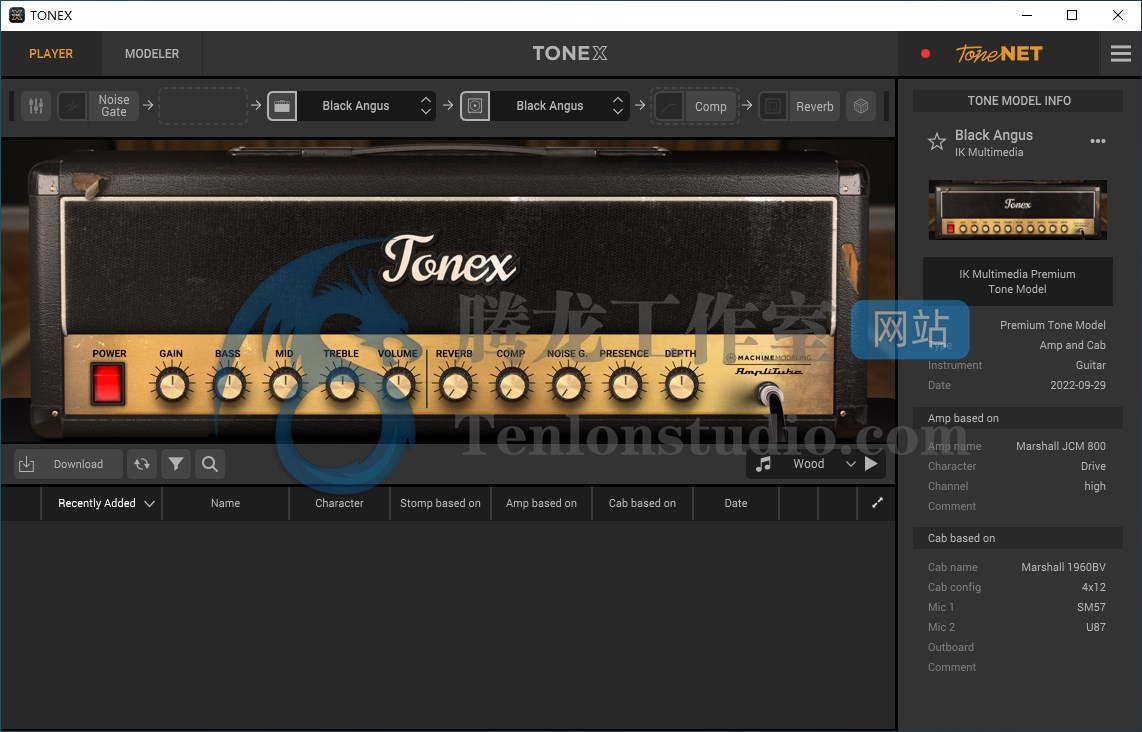Select the empty stomp slot

(x=202, y=106)
